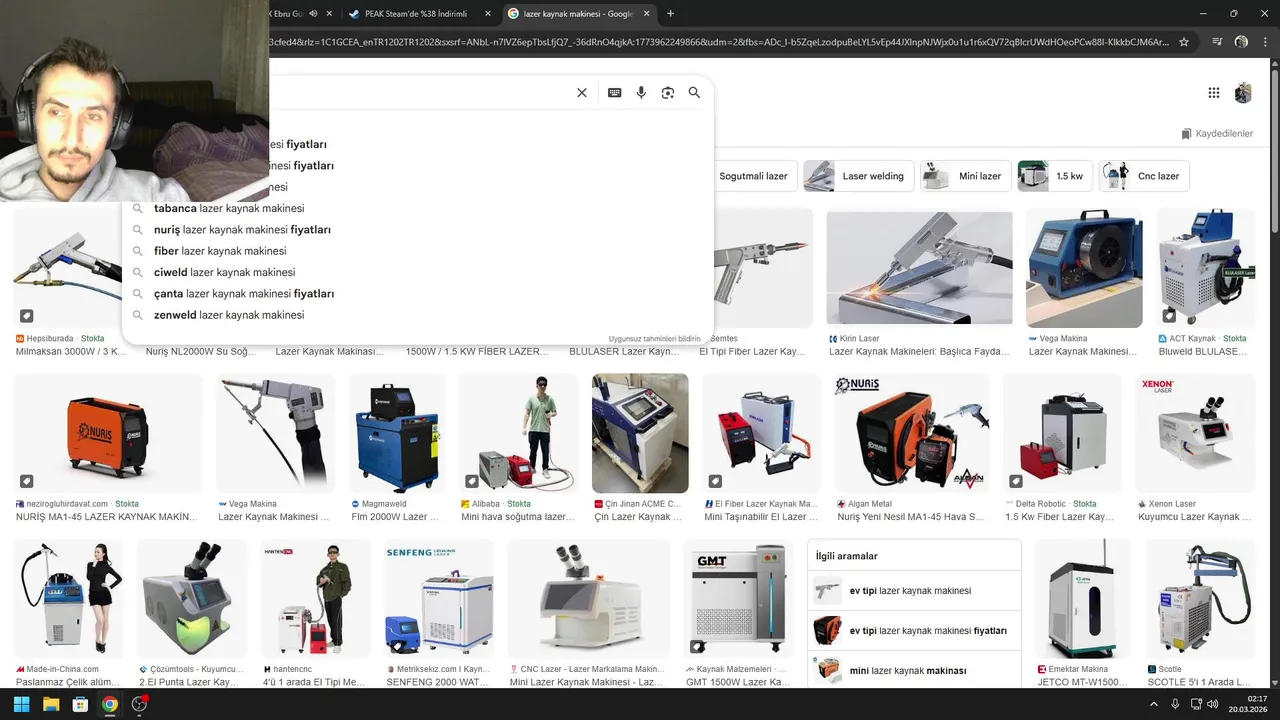Open the Chrome profile avatar in the toolbar
Image resolution: width=1280 pixels, height=720 pixels.
1241,42
